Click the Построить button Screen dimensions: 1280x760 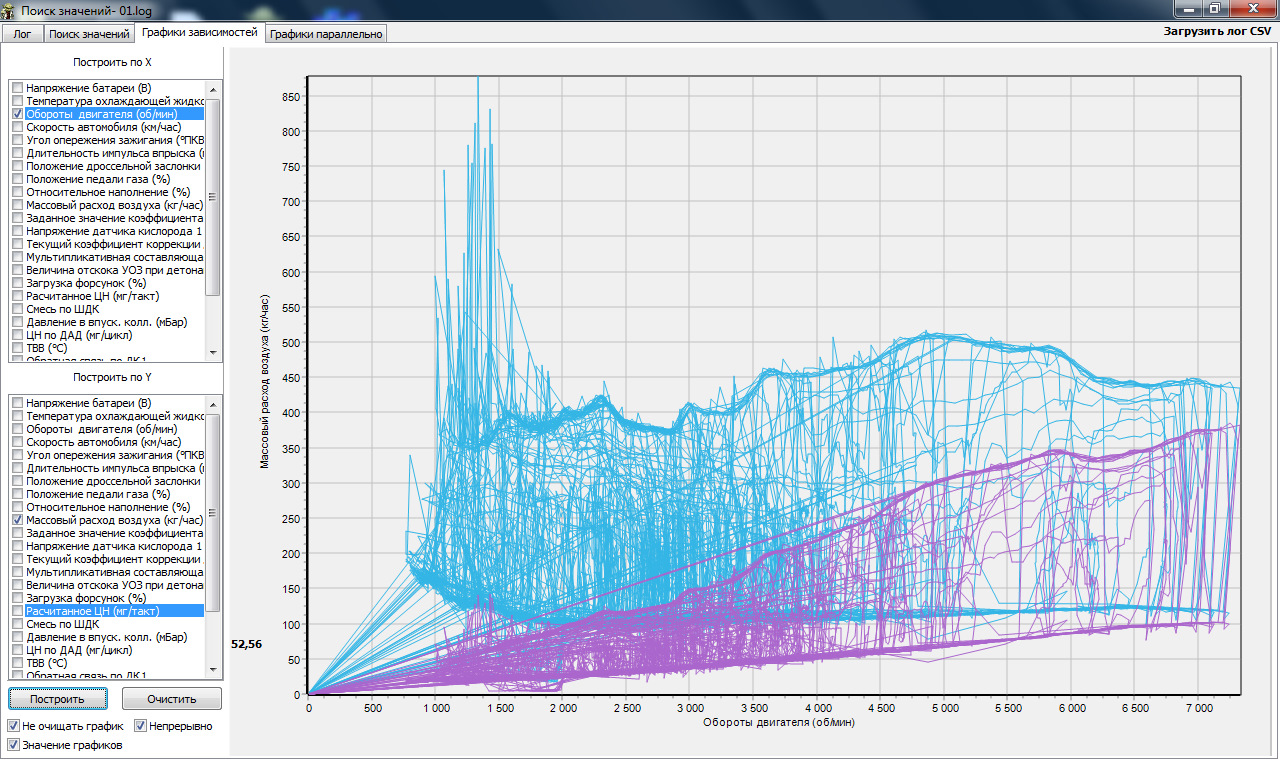point(57,699)
